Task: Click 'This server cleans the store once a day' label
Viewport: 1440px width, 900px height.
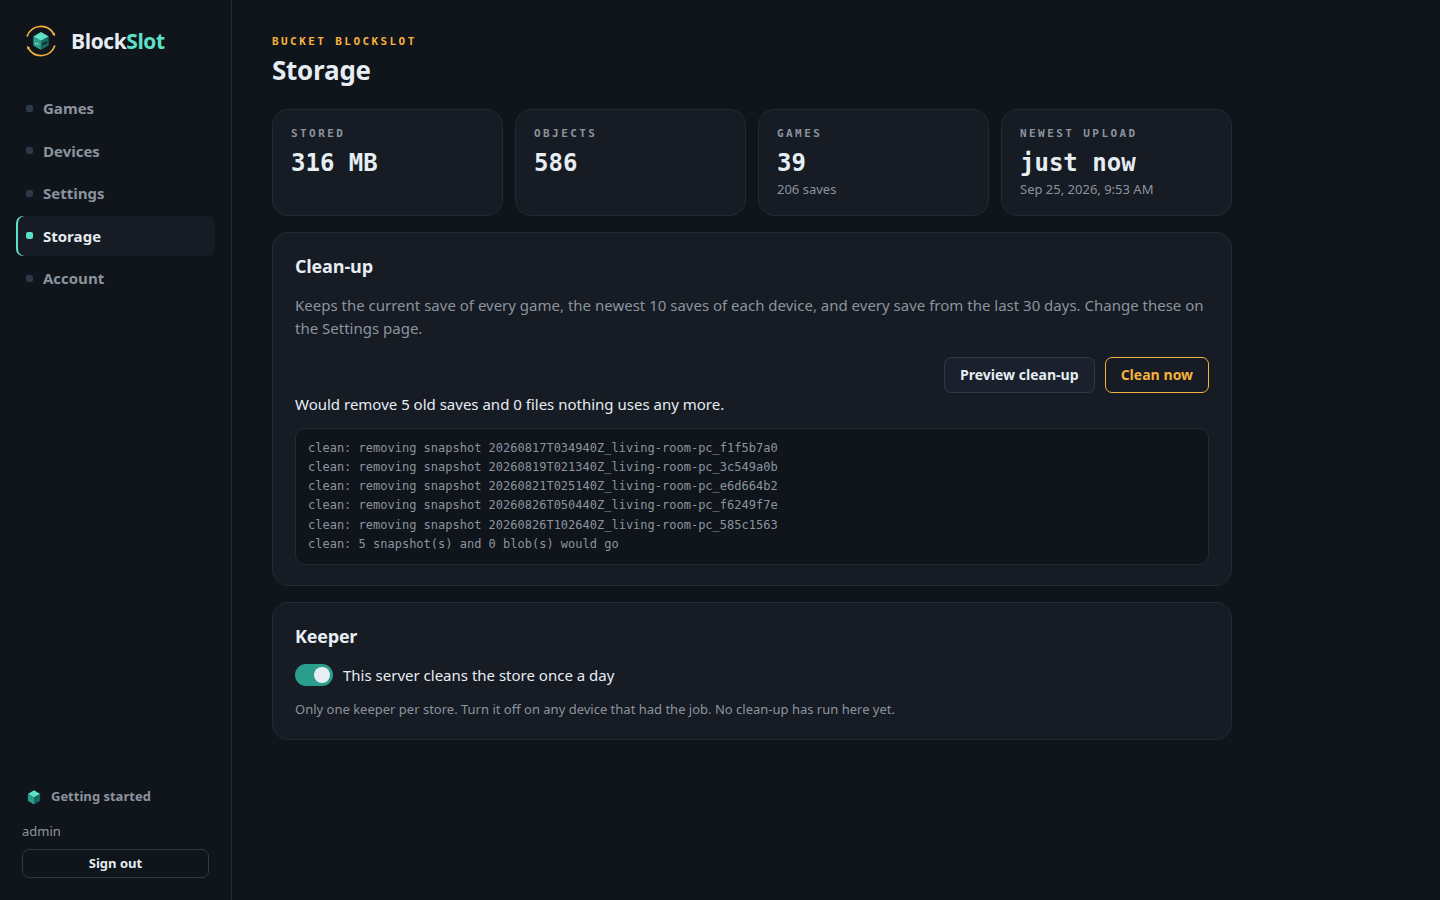Action: click(x=478, y=676)
